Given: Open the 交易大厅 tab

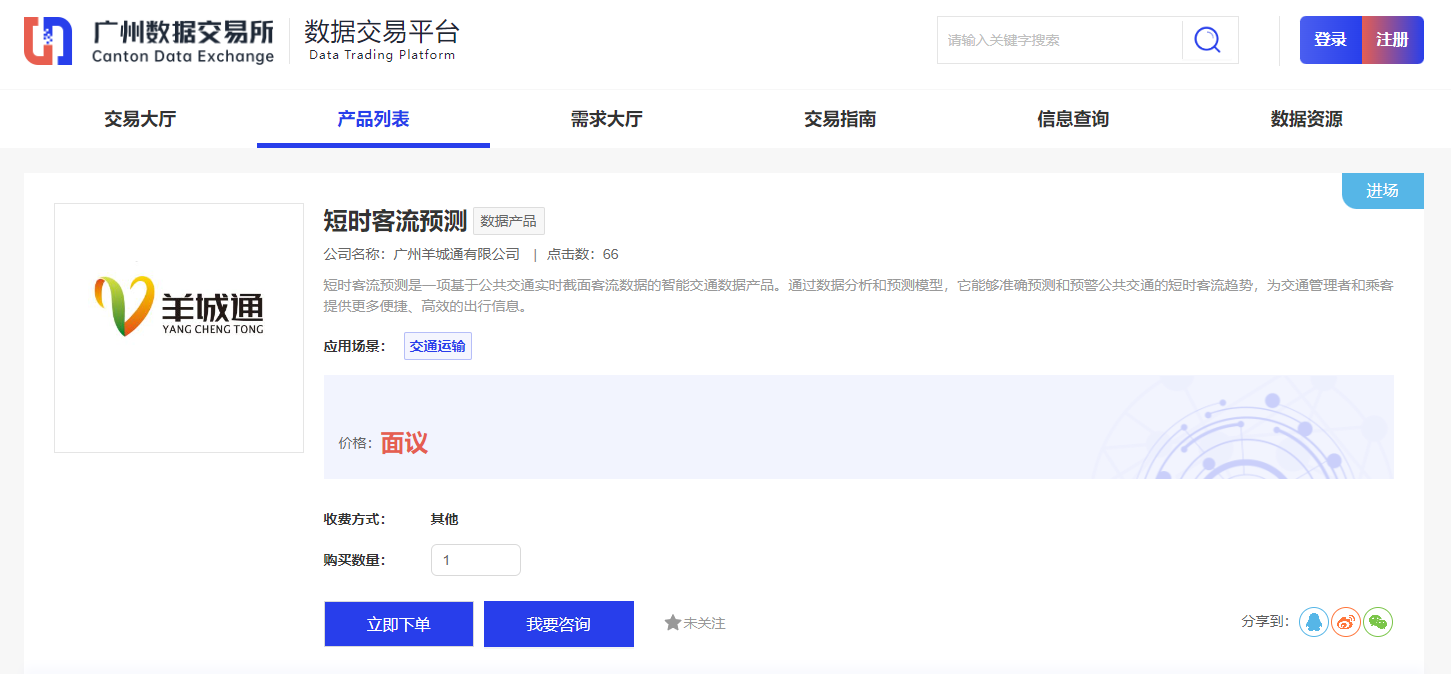Looking at the screenshot, I should 140,119.
